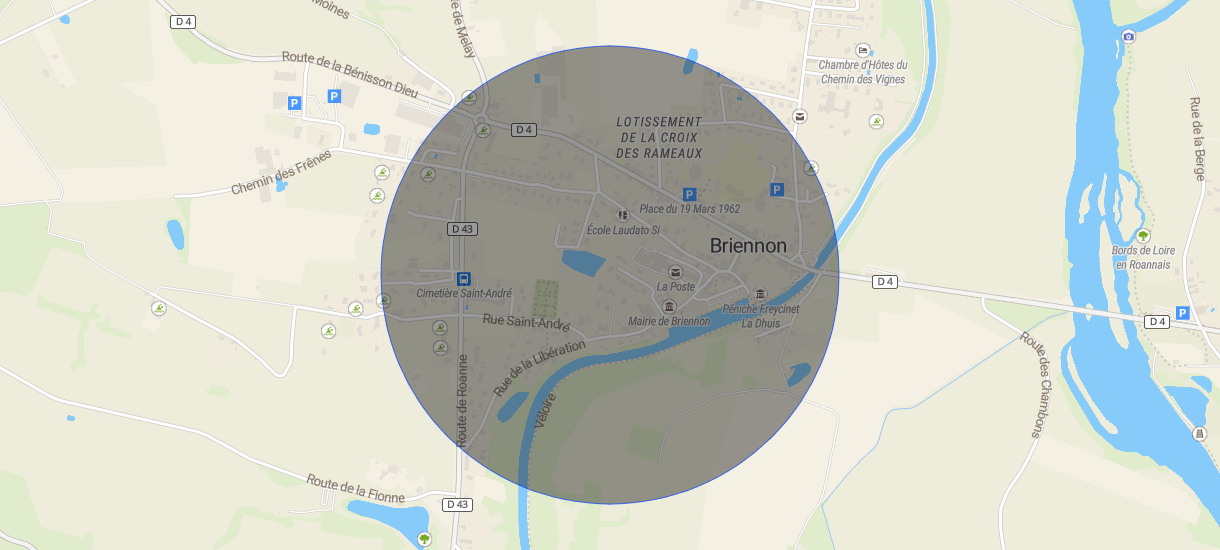Select the Mairie de Briennon building icon
This screenshot has height=550, width=1220.
[669, 306]
